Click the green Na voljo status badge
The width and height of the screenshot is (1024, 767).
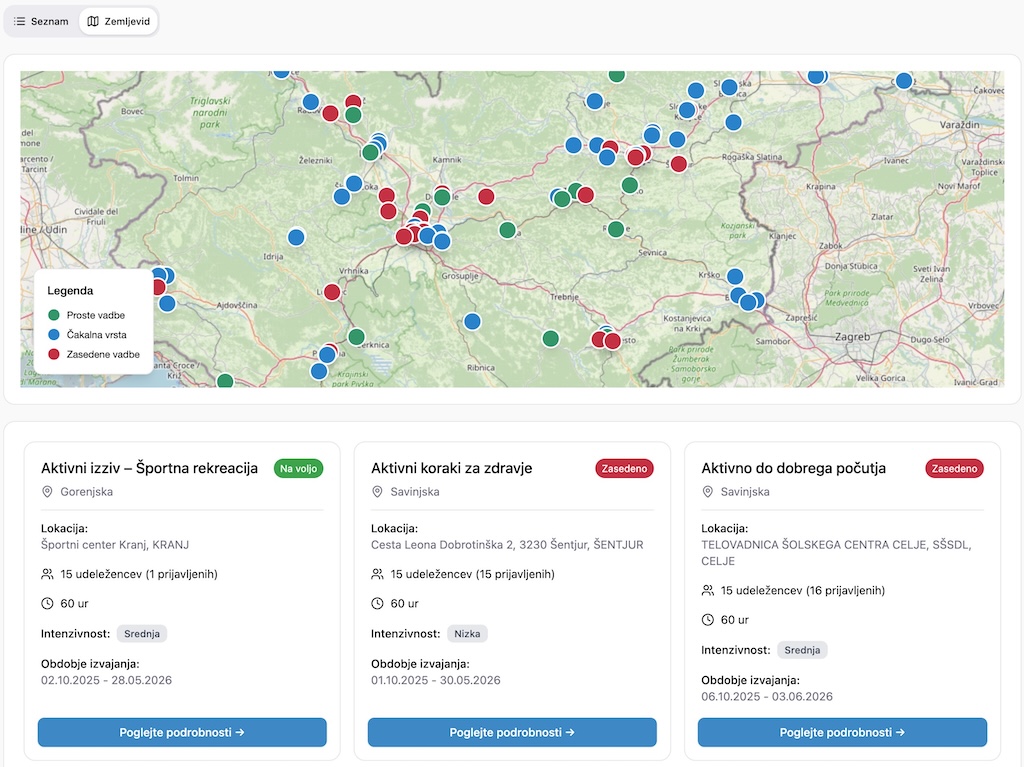coord(300,468)
